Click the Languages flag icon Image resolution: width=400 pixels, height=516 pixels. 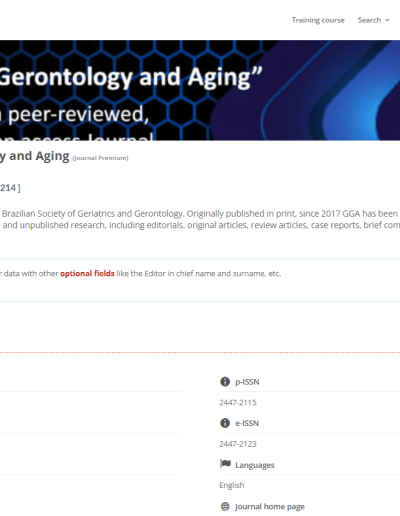(x=225, y=464)
